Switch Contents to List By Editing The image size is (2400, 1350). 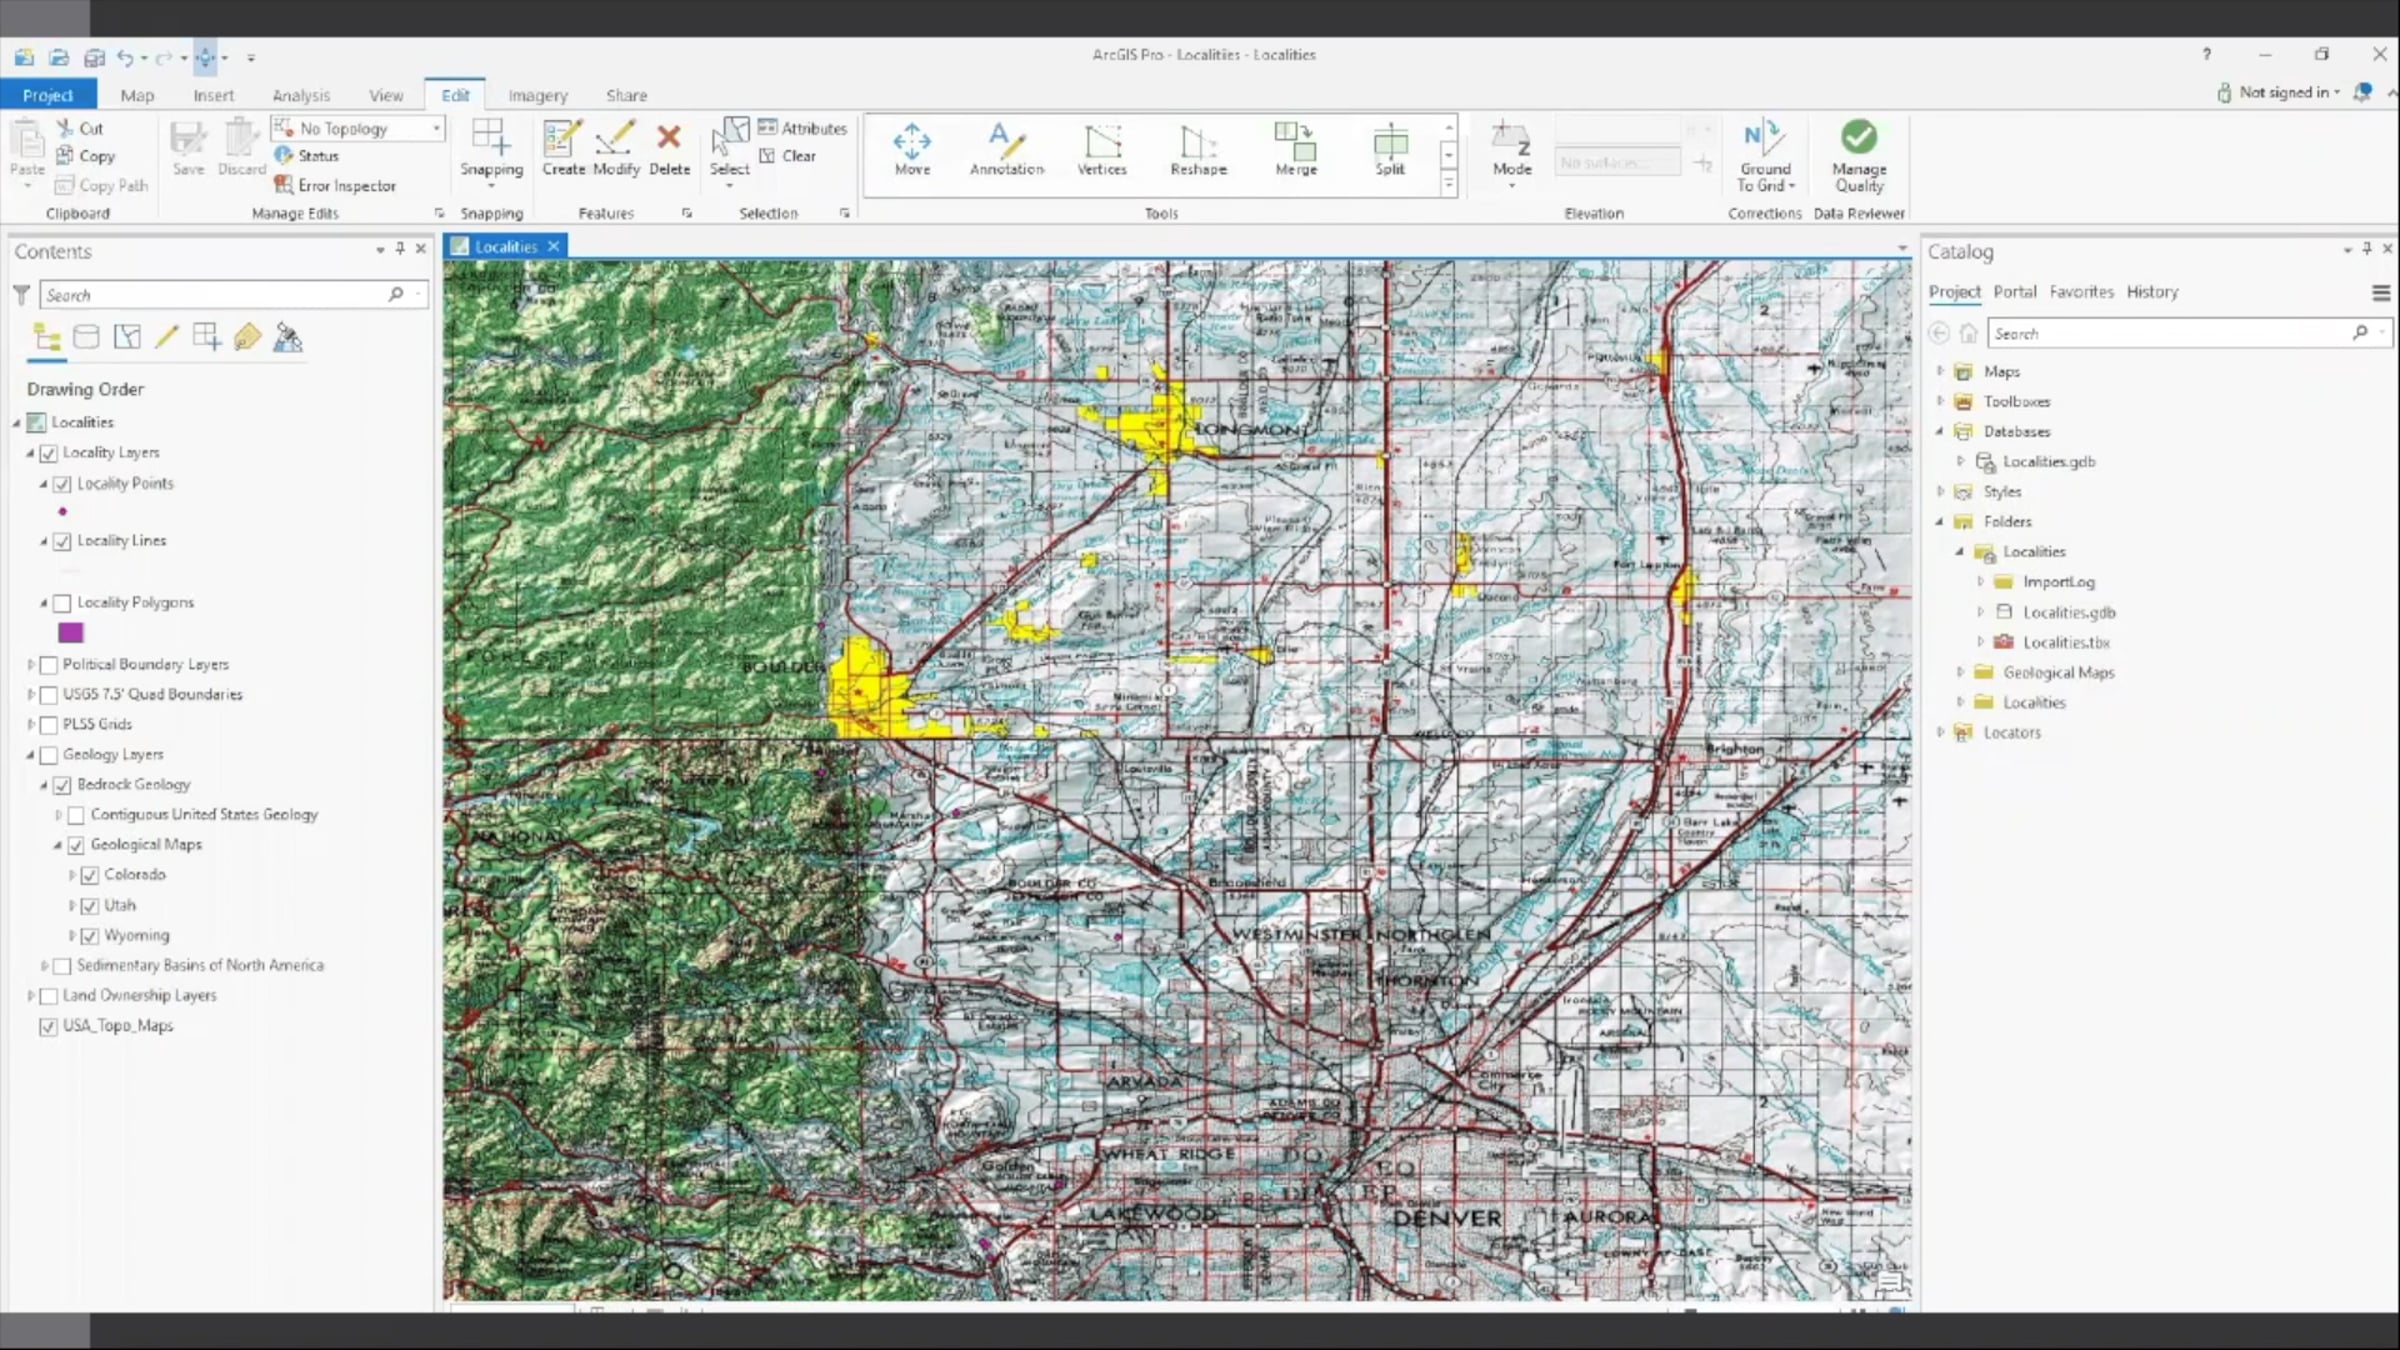[x=167, y=337]
